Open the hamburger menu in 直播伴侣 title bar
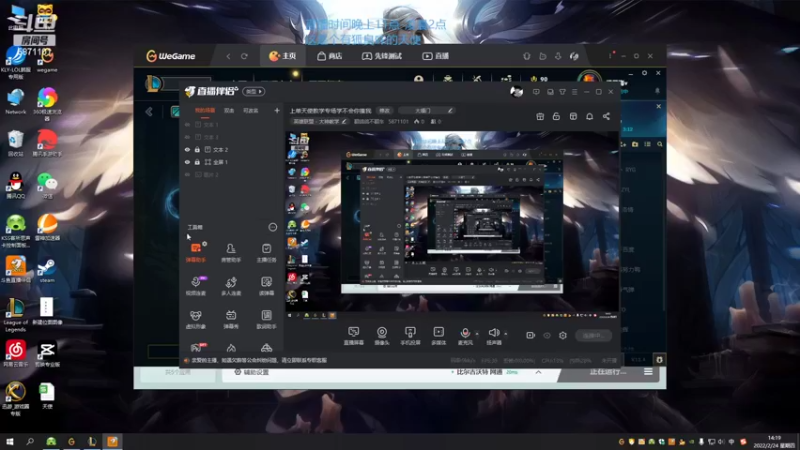This screenshot has height=450, width=800. coord(574,92)
